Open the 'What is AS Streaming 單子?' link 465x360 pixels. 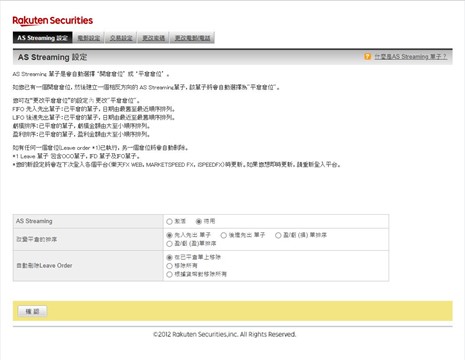coord(410,57)
